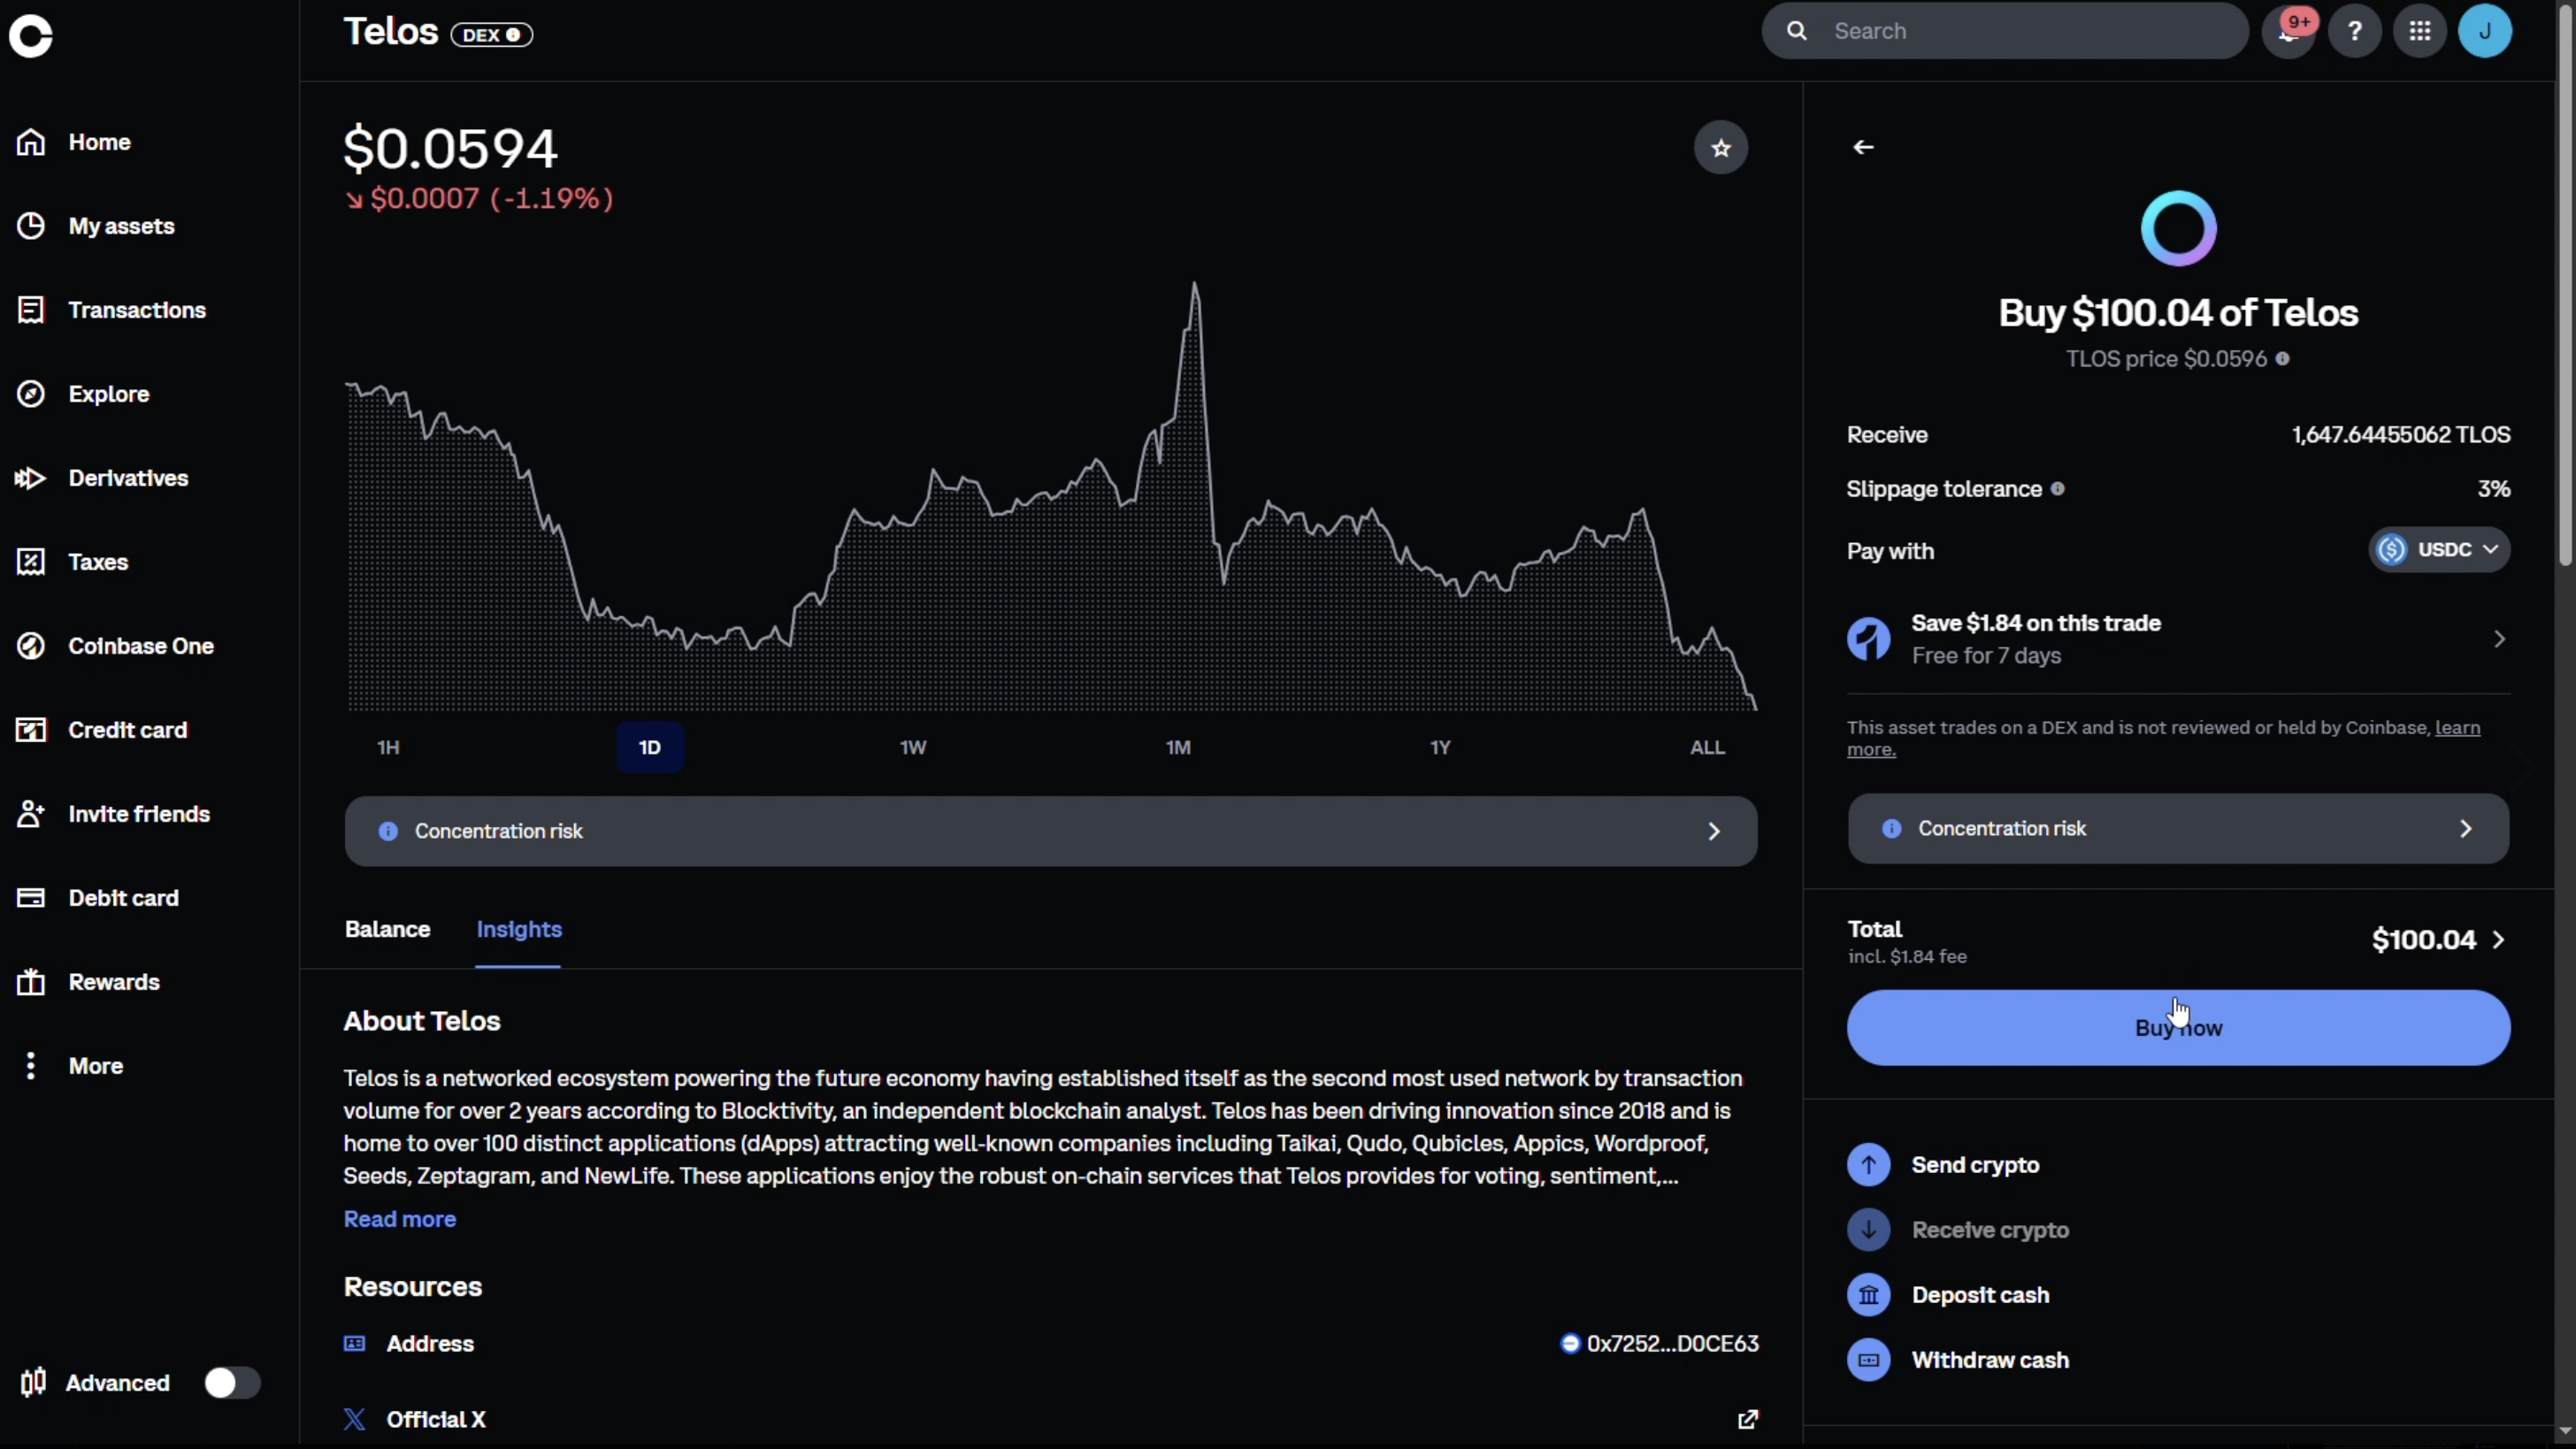The height and width of the screenshot is (1449, 2576).
Task: Open the J profile avatar
Action: [2484, 32]
